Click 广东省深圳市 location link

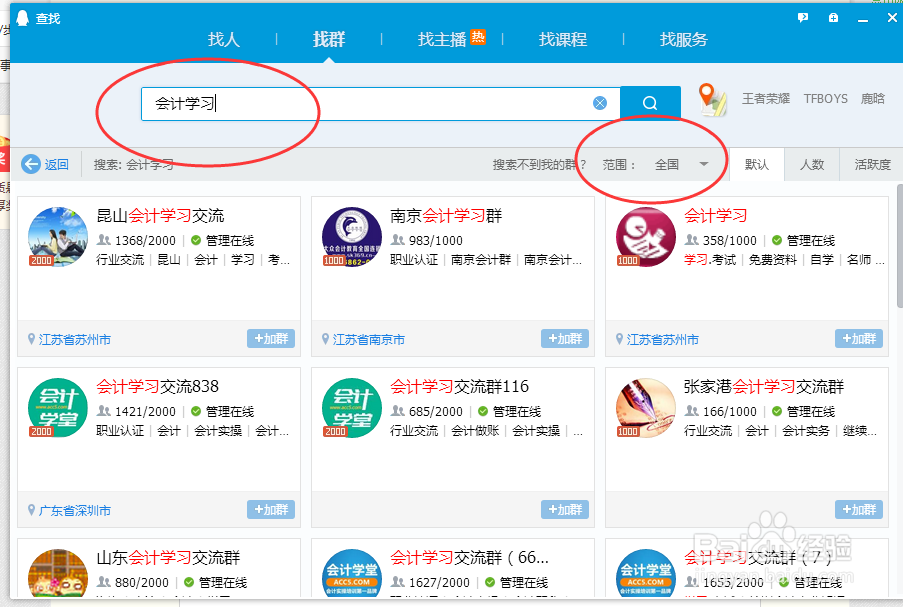(x=74, y=511)
